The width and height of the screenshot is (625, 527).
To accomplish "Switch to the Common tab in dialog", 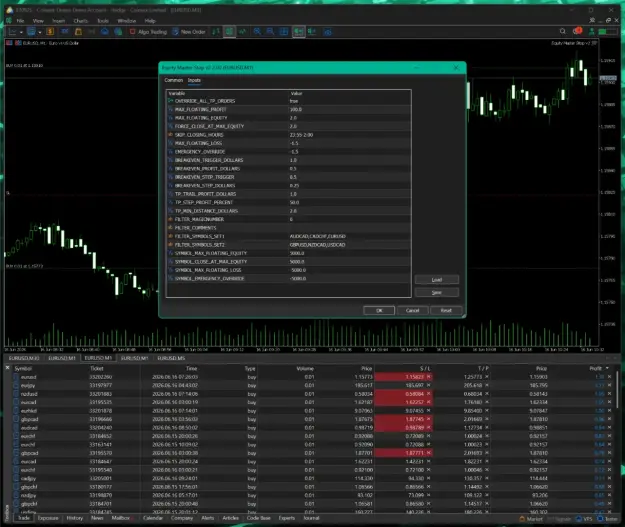I will pos(173,80).
